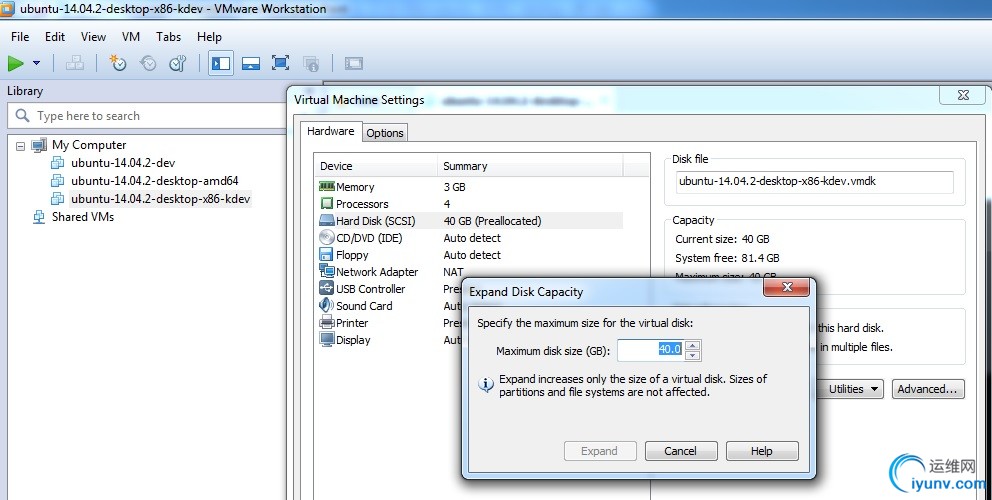Click the Summary column header
992x500 pixels.
(530, 166)
